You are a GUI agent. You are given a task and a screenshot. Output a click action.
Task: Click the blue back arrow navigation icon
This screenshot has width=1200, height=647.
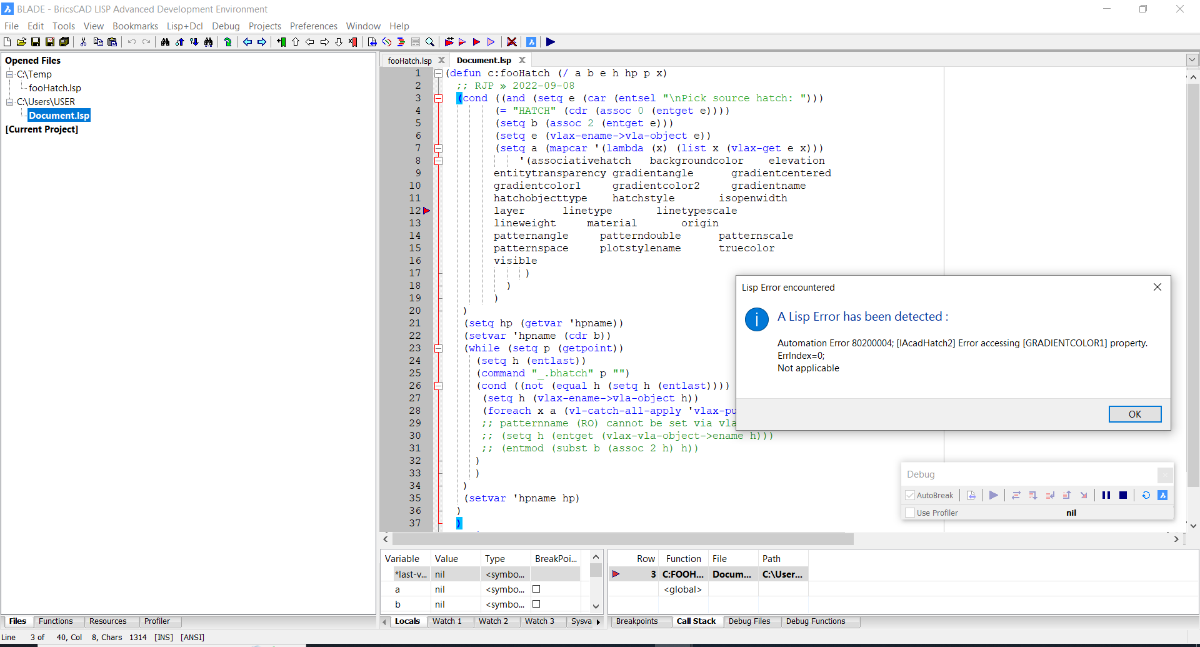click(x=248, y=42)
